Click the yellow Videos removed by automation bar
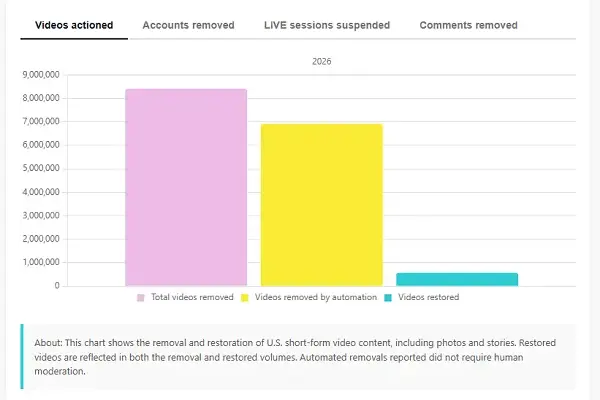Image resolution: width=600 pixels, height=400 pixels. (x=321, y=205)
